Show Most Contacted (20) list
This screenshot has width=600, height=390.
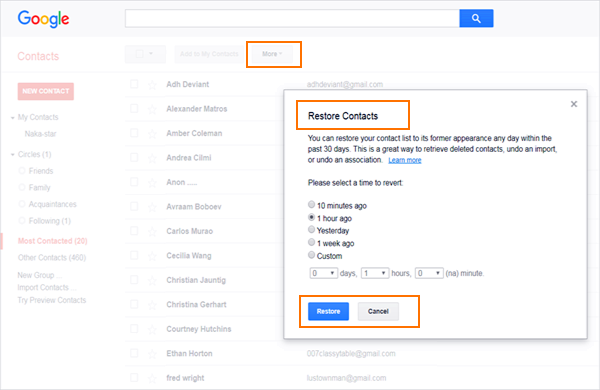[52, 241]
